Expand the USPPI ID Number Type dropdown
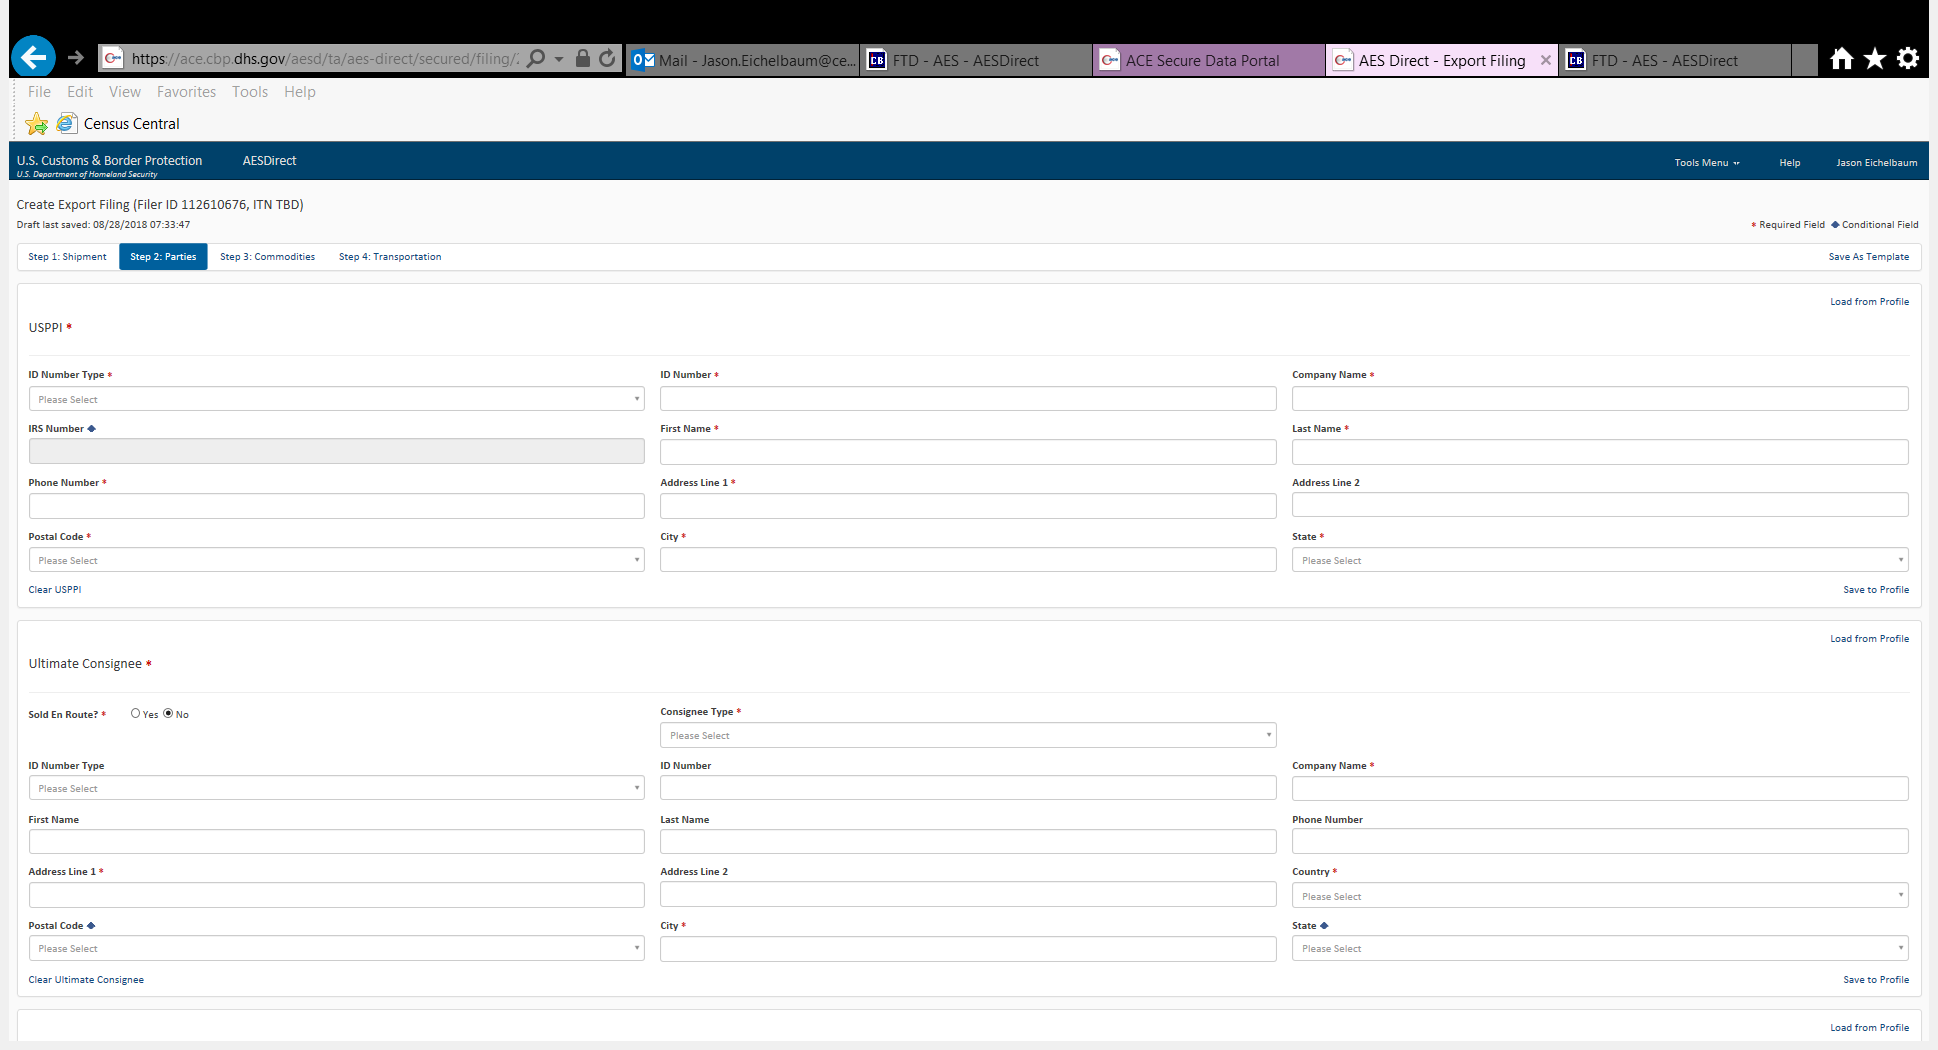Image resolution: width=1938 pixels, height=1050 pixels. (x=336, y=399)
